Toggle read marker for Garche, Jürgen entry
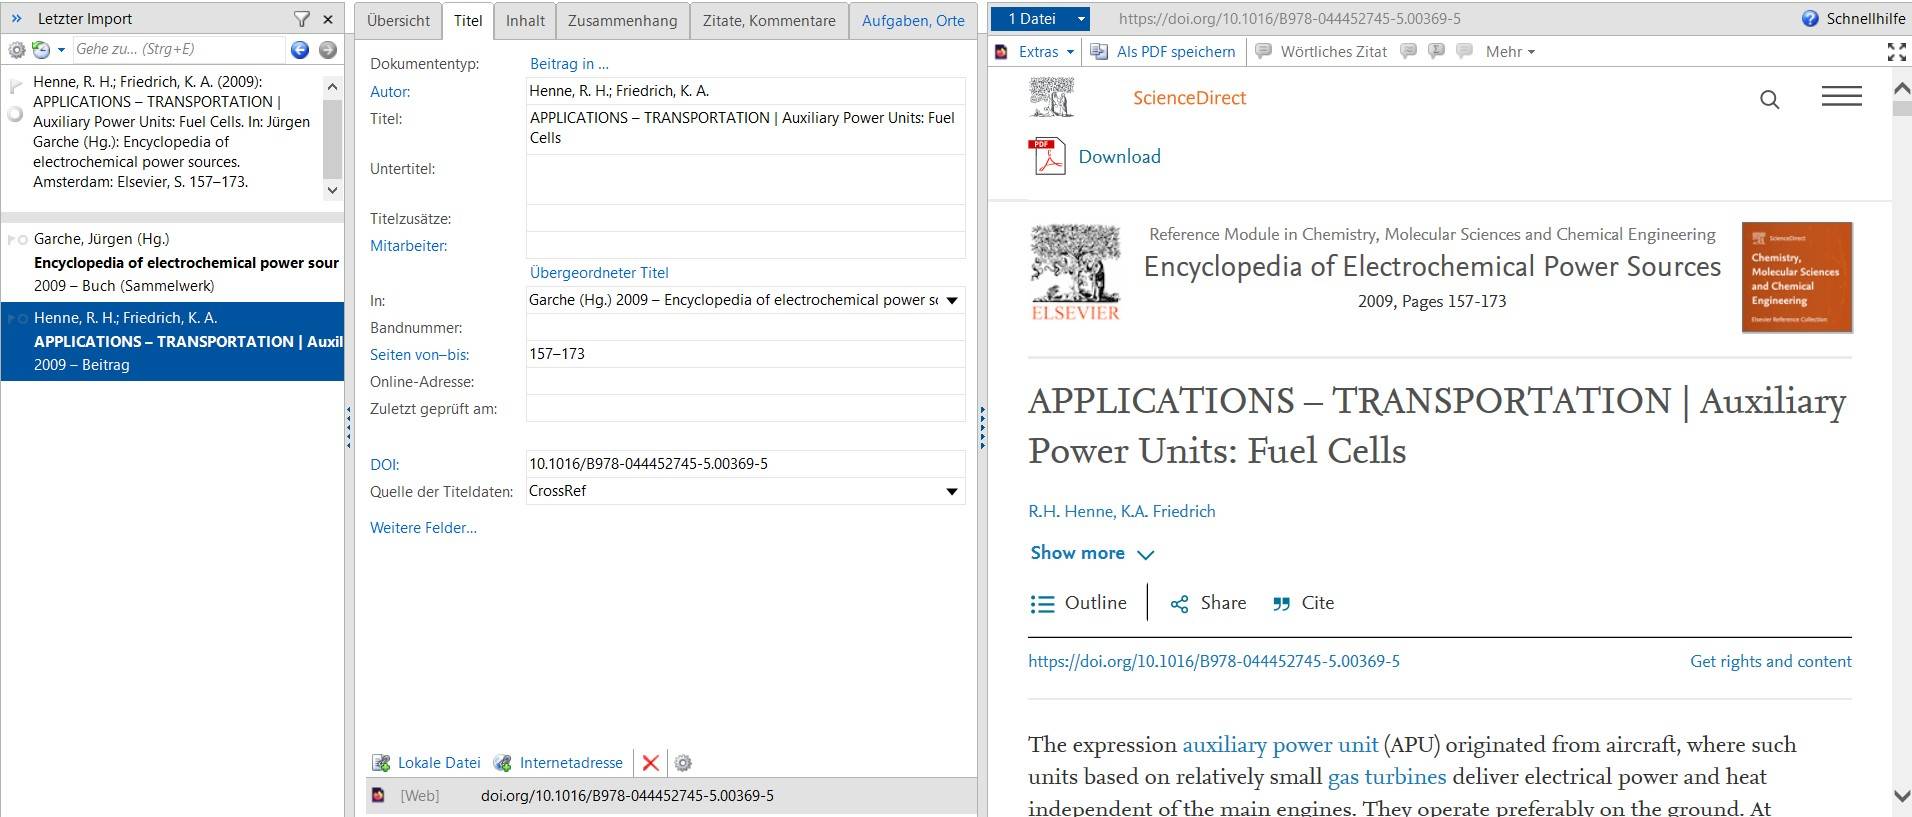This screenshot has height=817, width=1912. [22, 240]
